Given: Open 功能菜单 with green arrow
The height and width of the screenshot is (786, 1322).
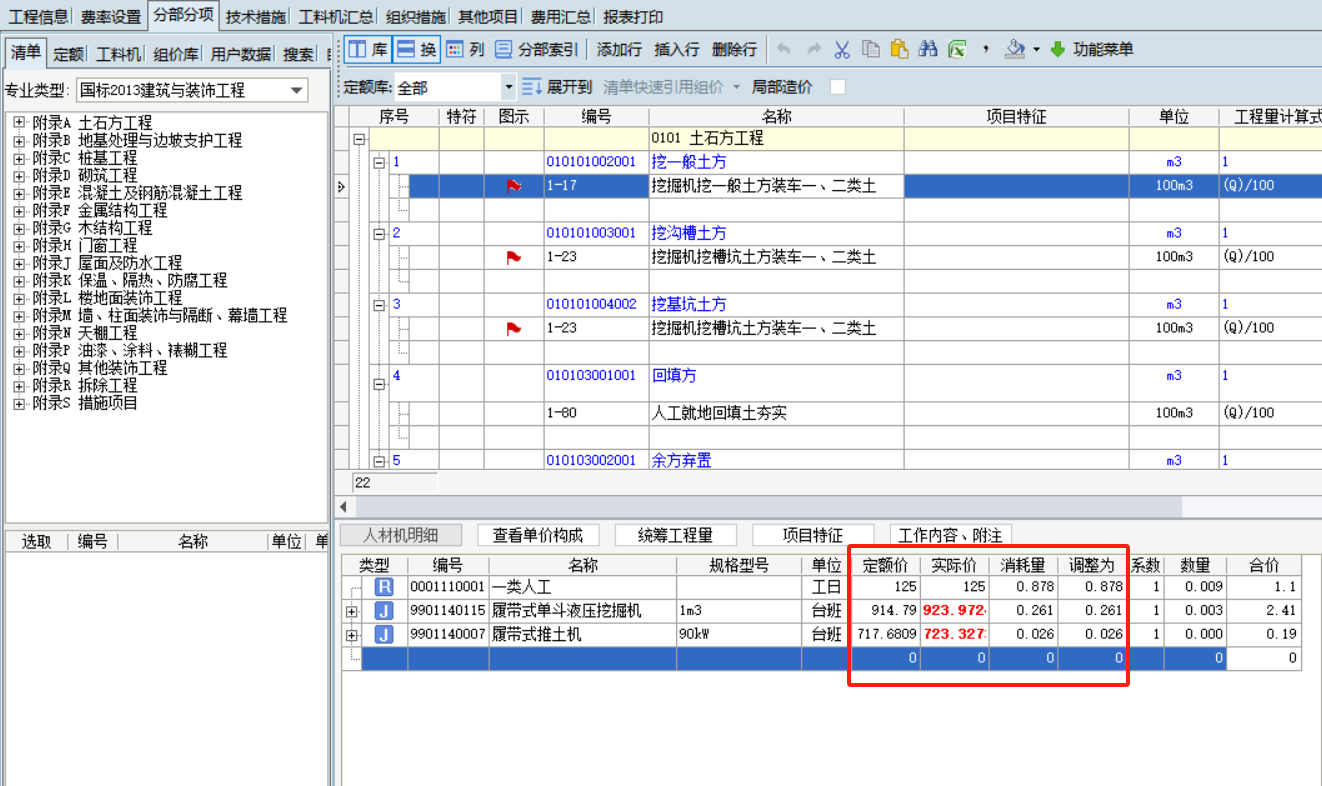Looking at the screenshot, I should click(x=1091, y=49).
